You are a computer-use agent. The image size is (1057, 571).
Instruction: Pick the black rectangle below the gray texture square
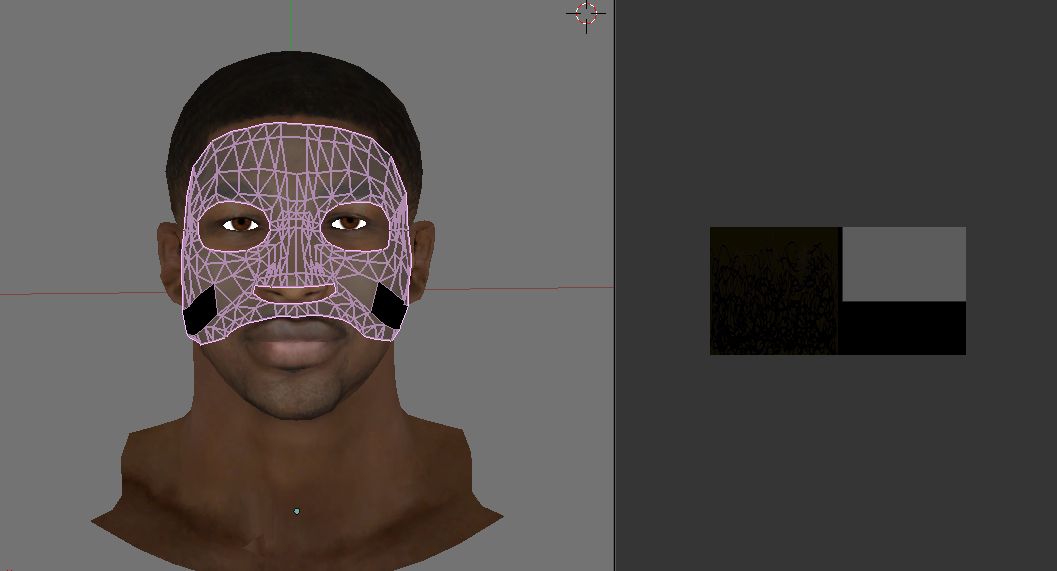pos(904,328)
